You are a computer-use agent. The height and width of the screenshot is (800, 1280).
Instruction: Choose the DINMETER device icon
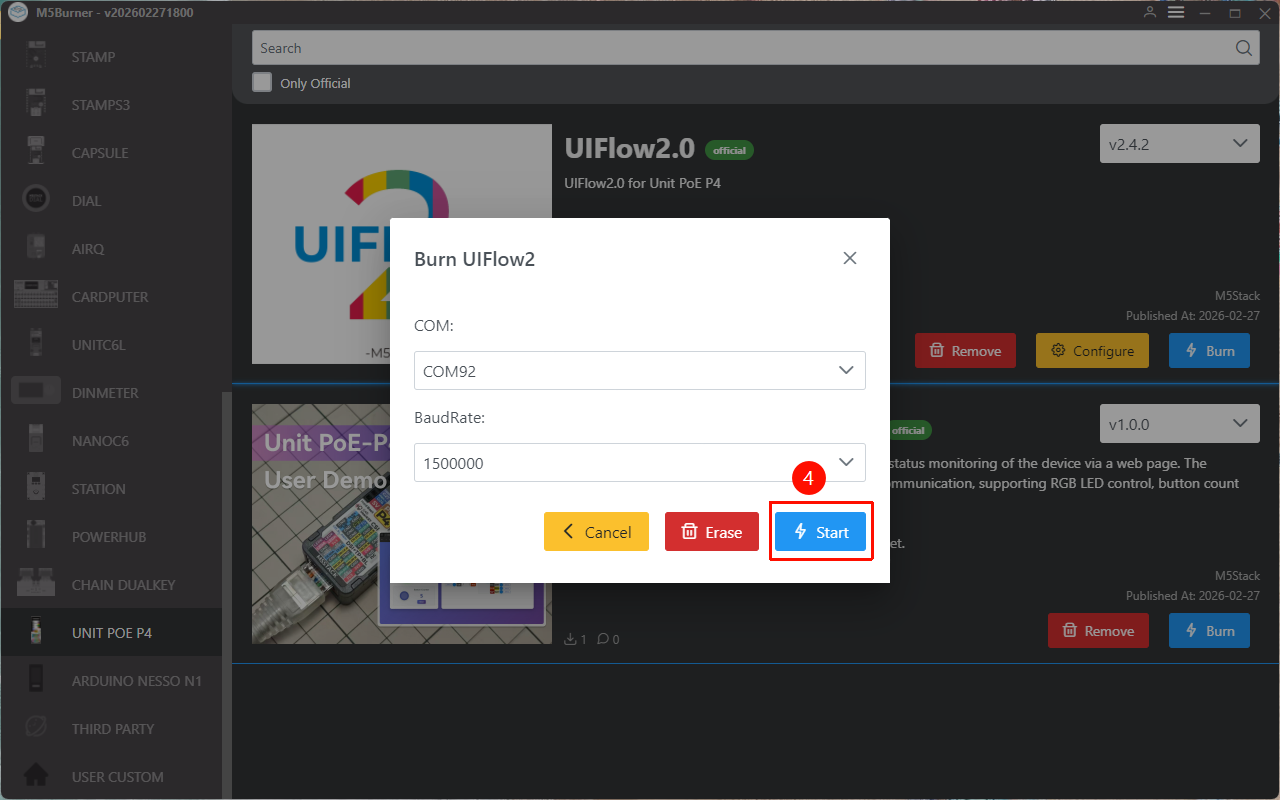click(x=36, y=392)
